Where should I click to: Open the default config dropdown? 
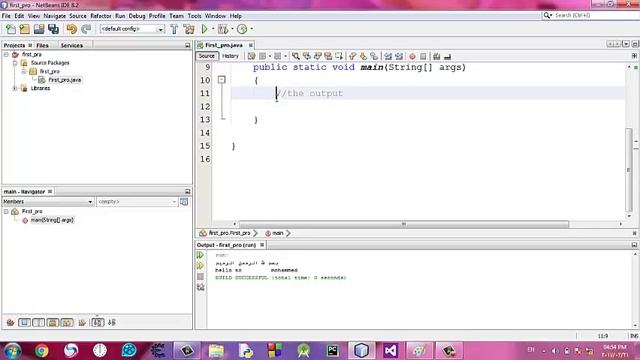[132, 29]
